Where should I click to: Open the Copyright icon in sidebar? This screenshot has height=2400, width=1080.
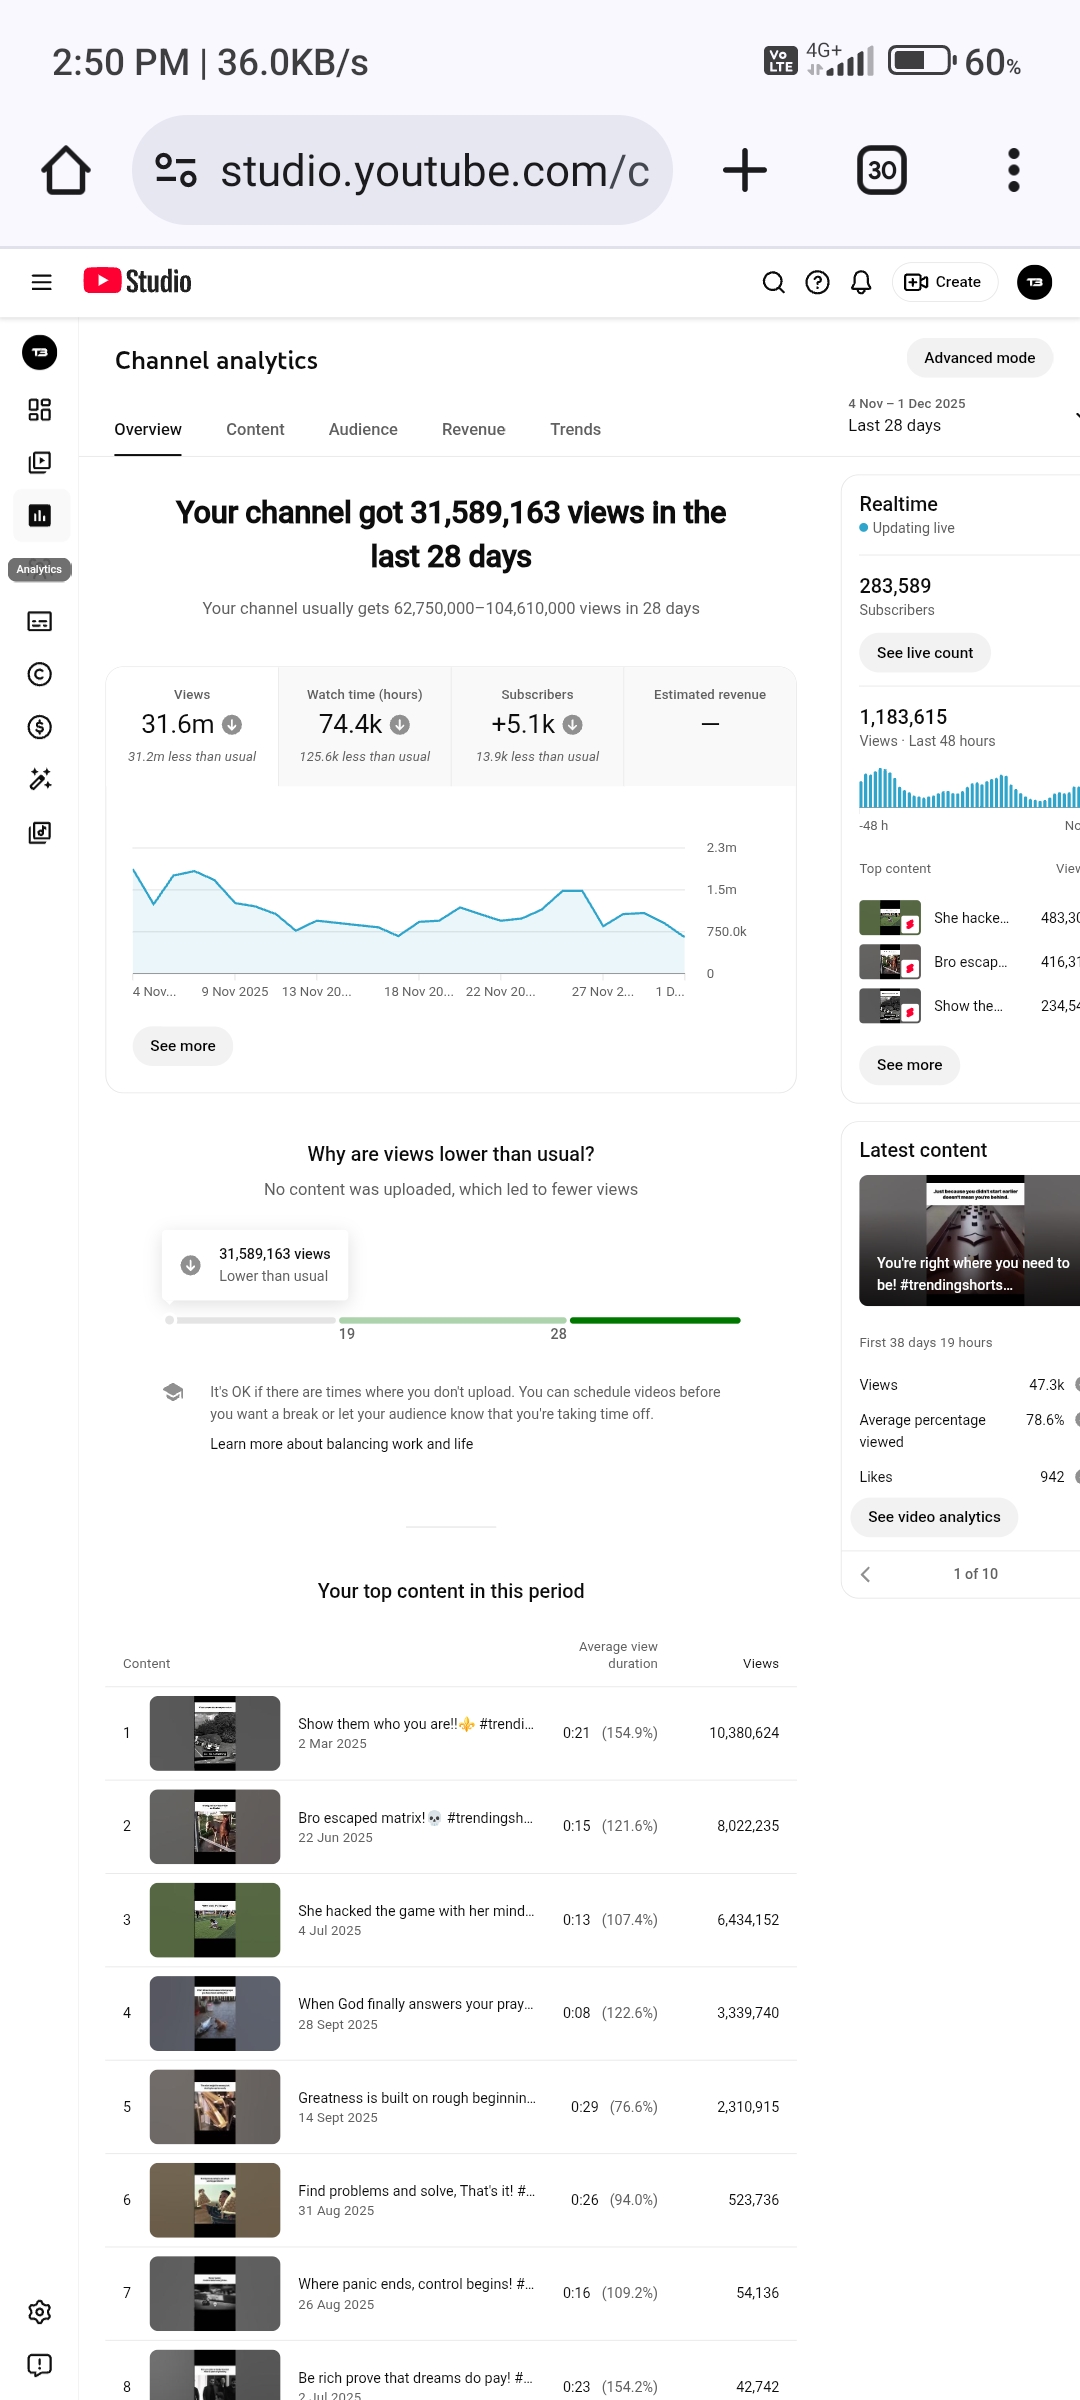coord(39,675)
